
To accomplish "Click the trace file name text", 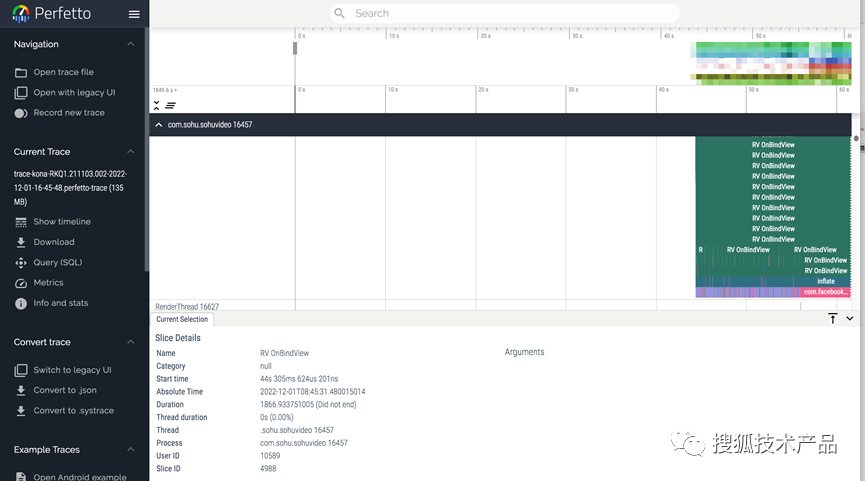I will 70,188.
